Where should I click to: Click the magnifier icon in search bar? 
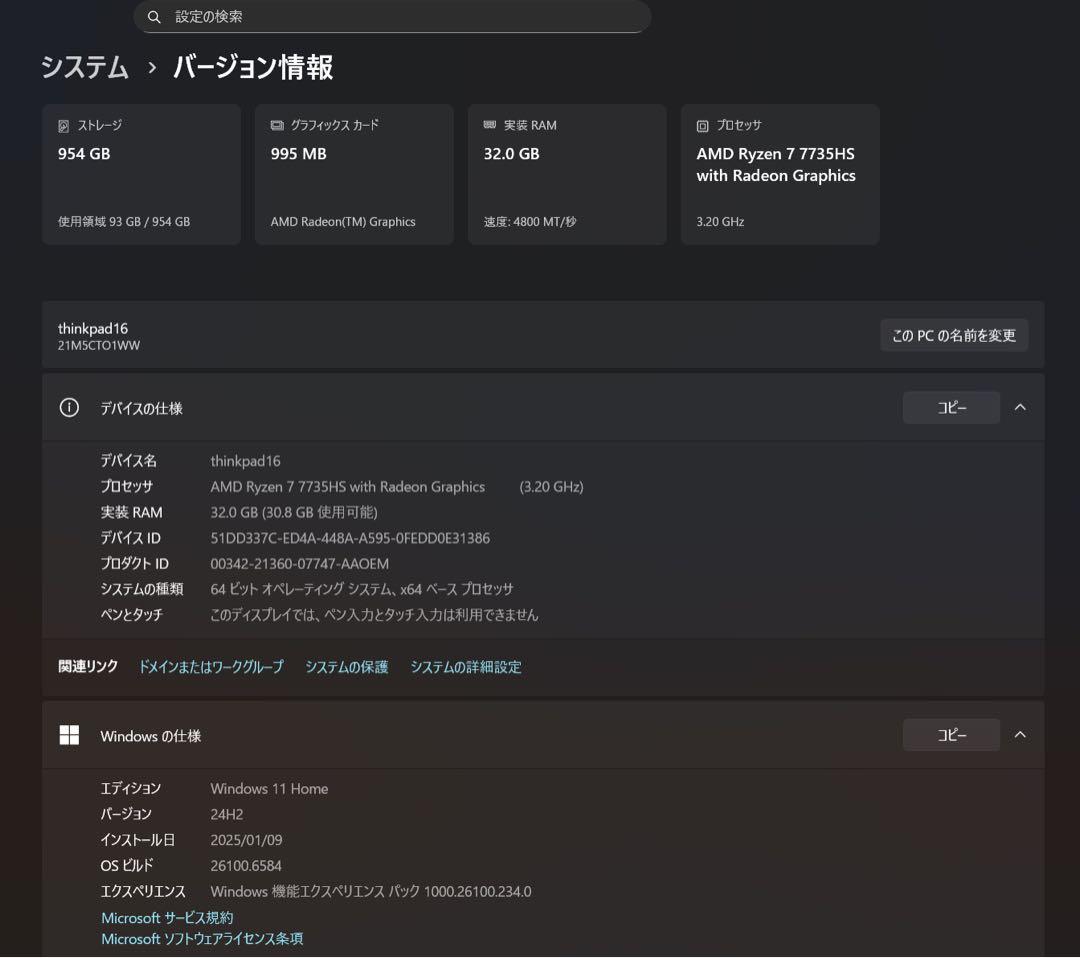coord(154,17)
